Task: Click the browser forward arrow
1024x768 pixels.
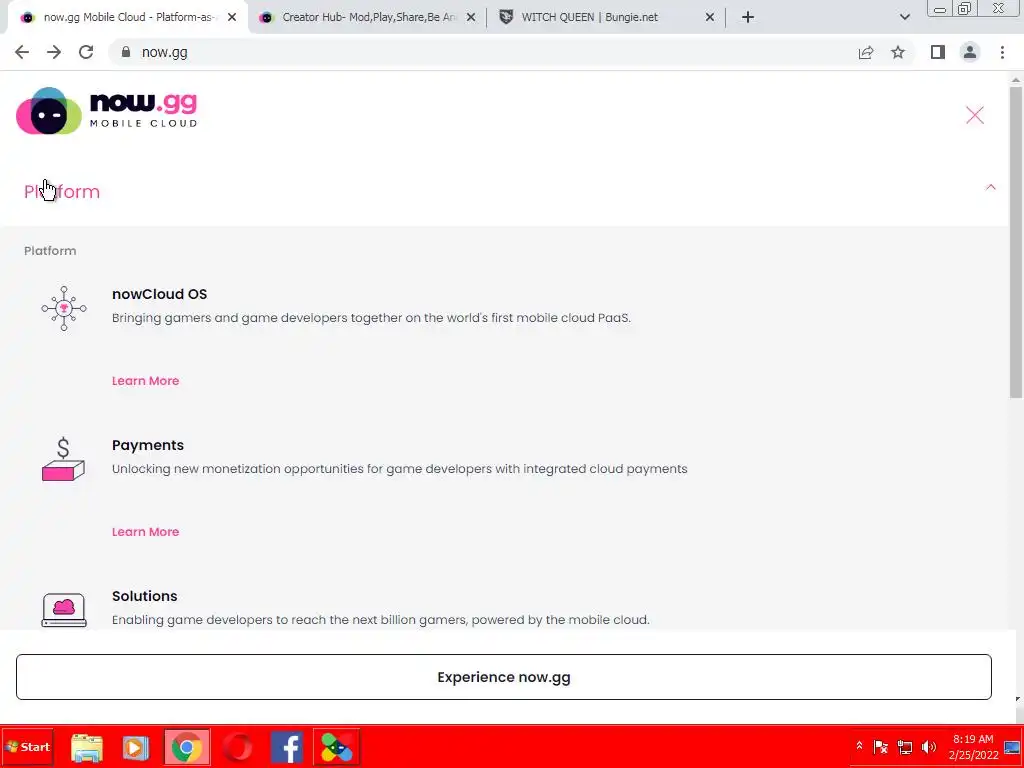Action: (54, 52)
